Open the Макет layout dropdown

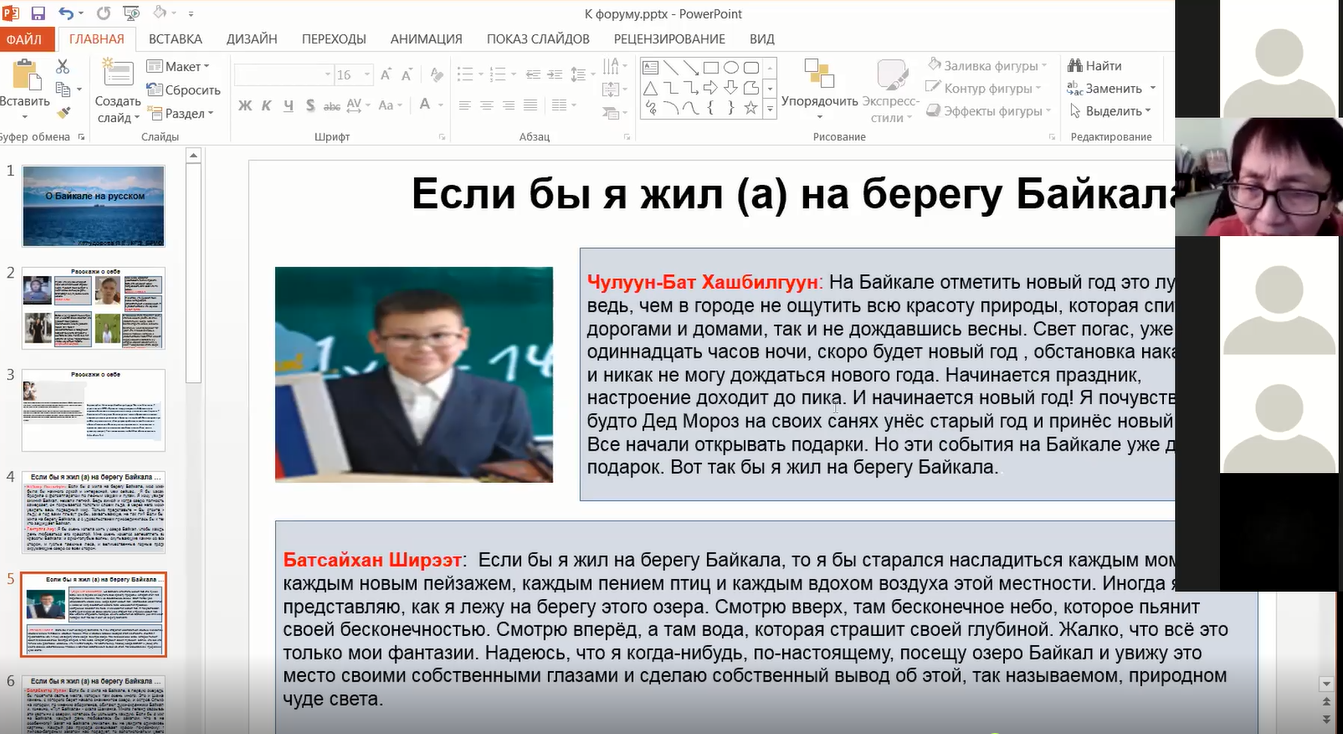pos(179,67)
